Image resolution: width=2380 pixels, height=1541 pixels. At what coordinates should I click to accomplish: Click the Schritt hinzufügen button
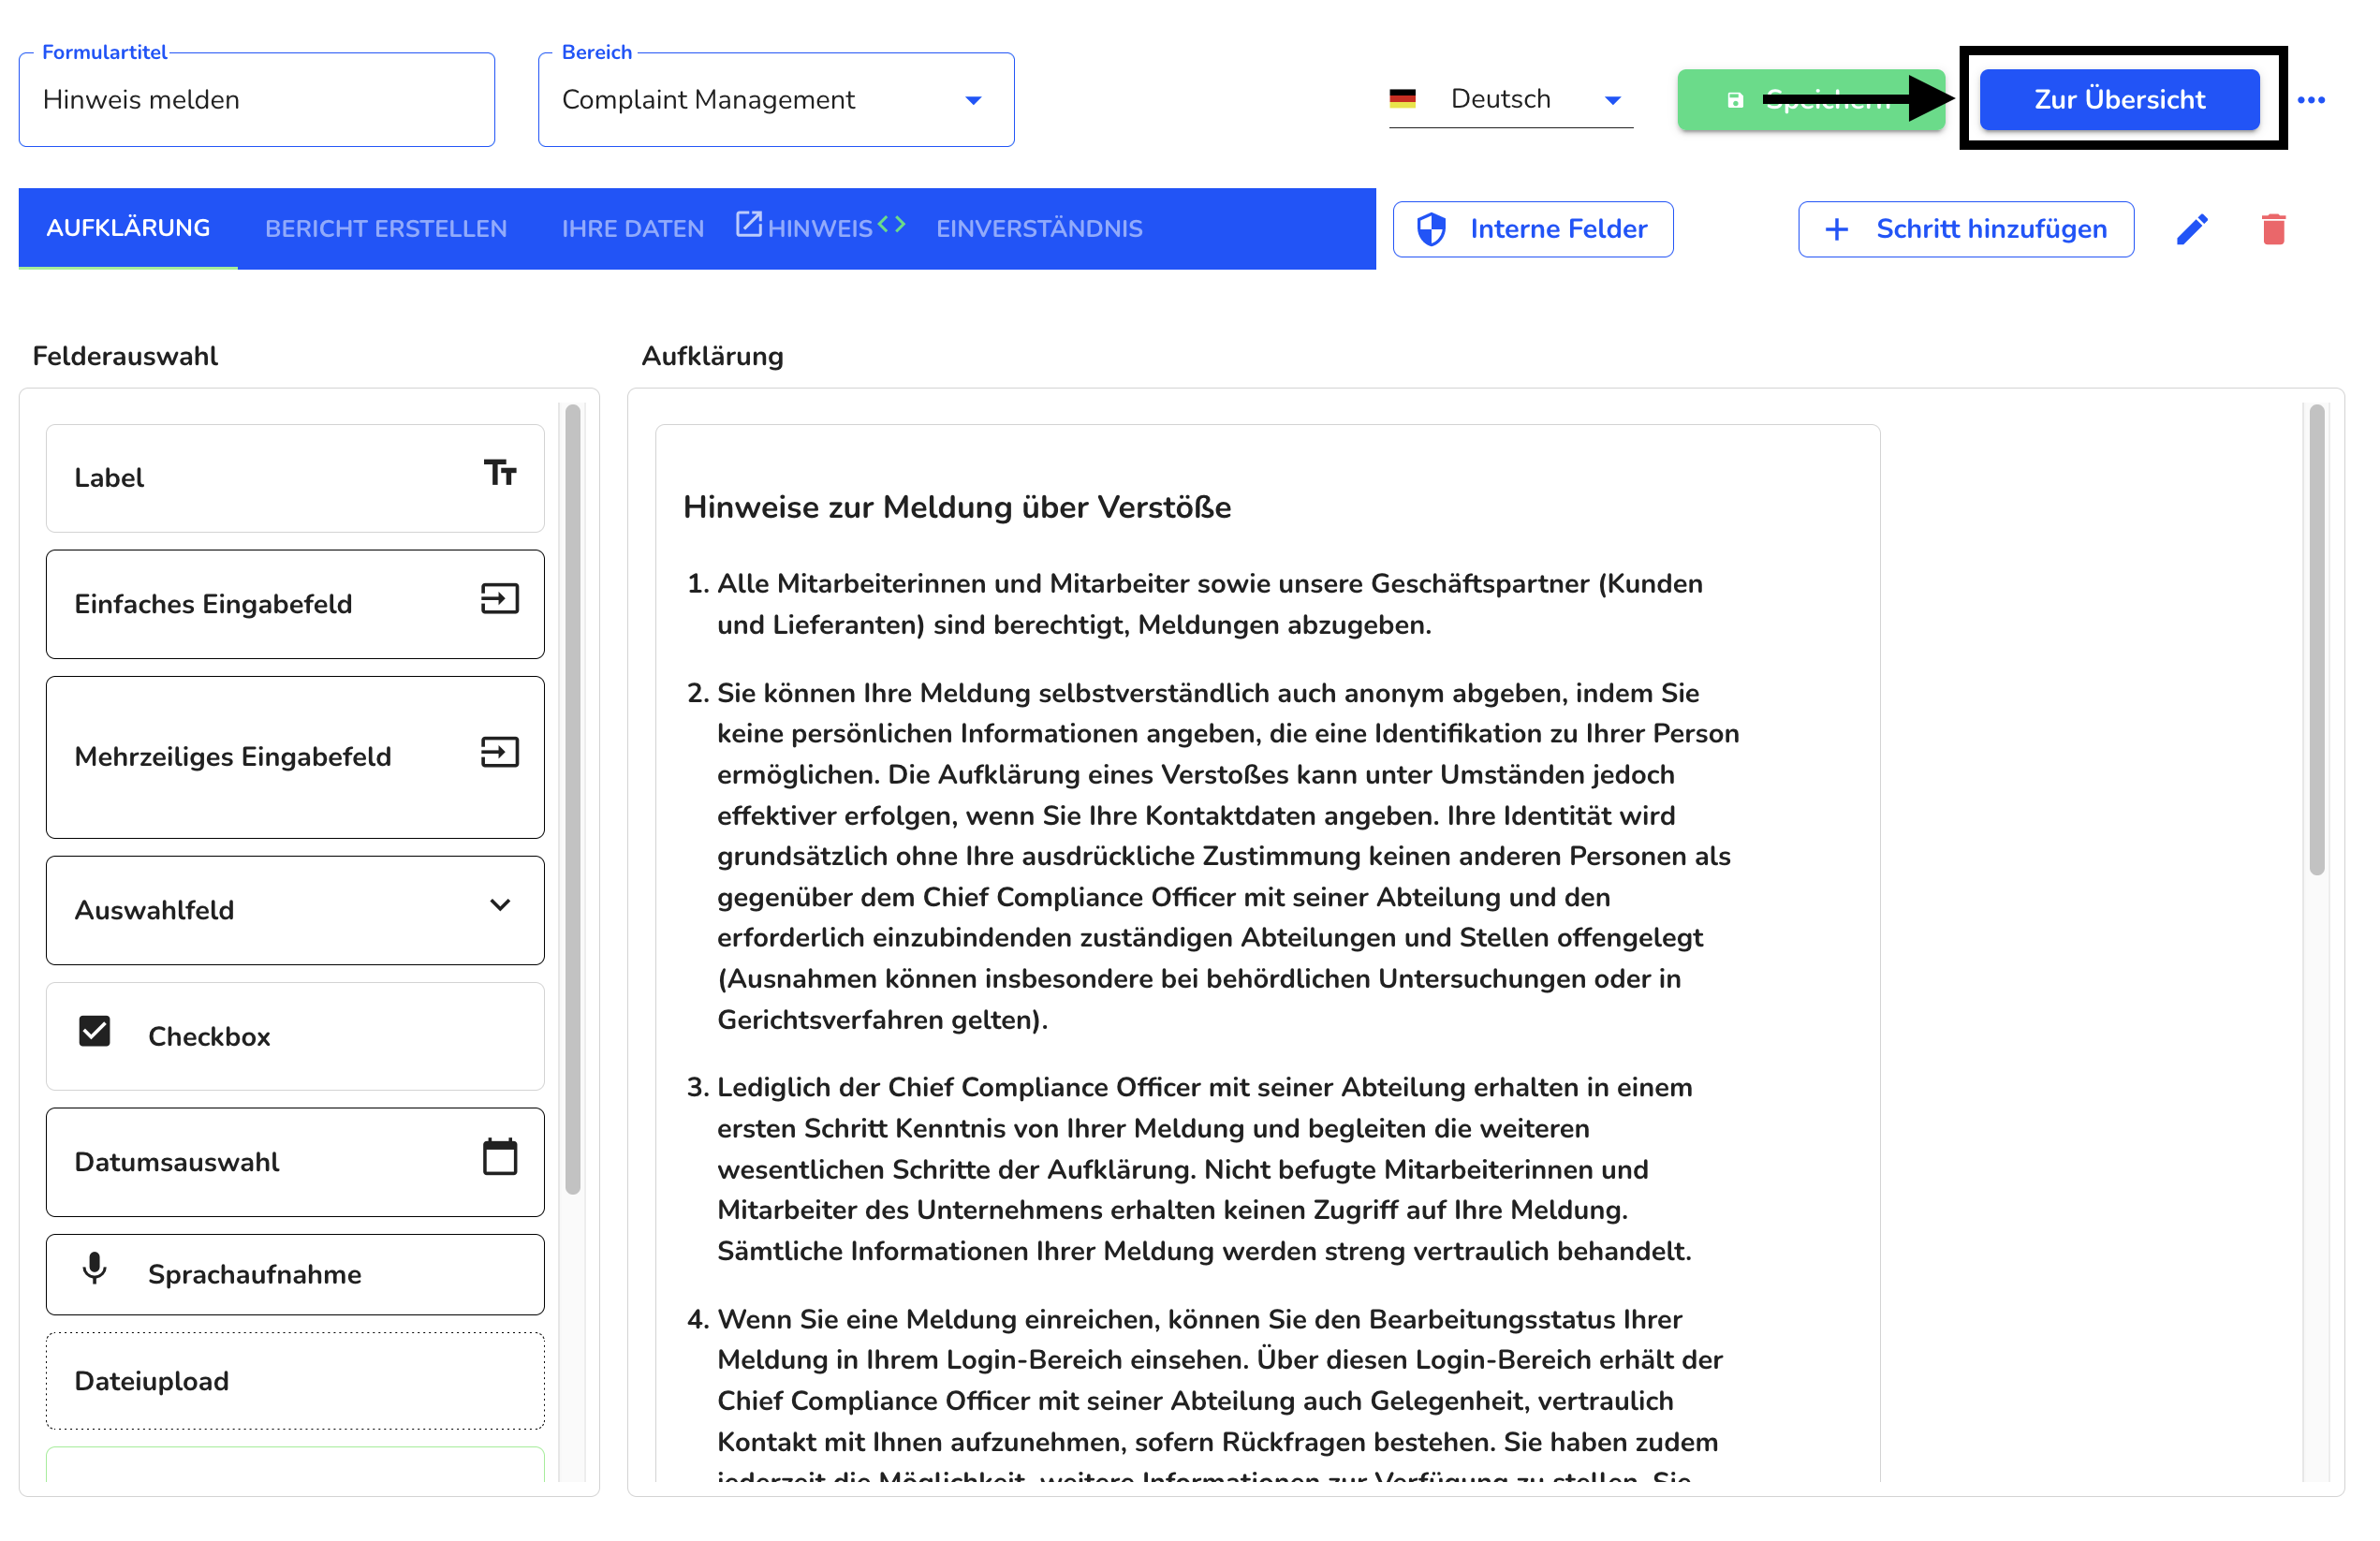click(1966, 229)
